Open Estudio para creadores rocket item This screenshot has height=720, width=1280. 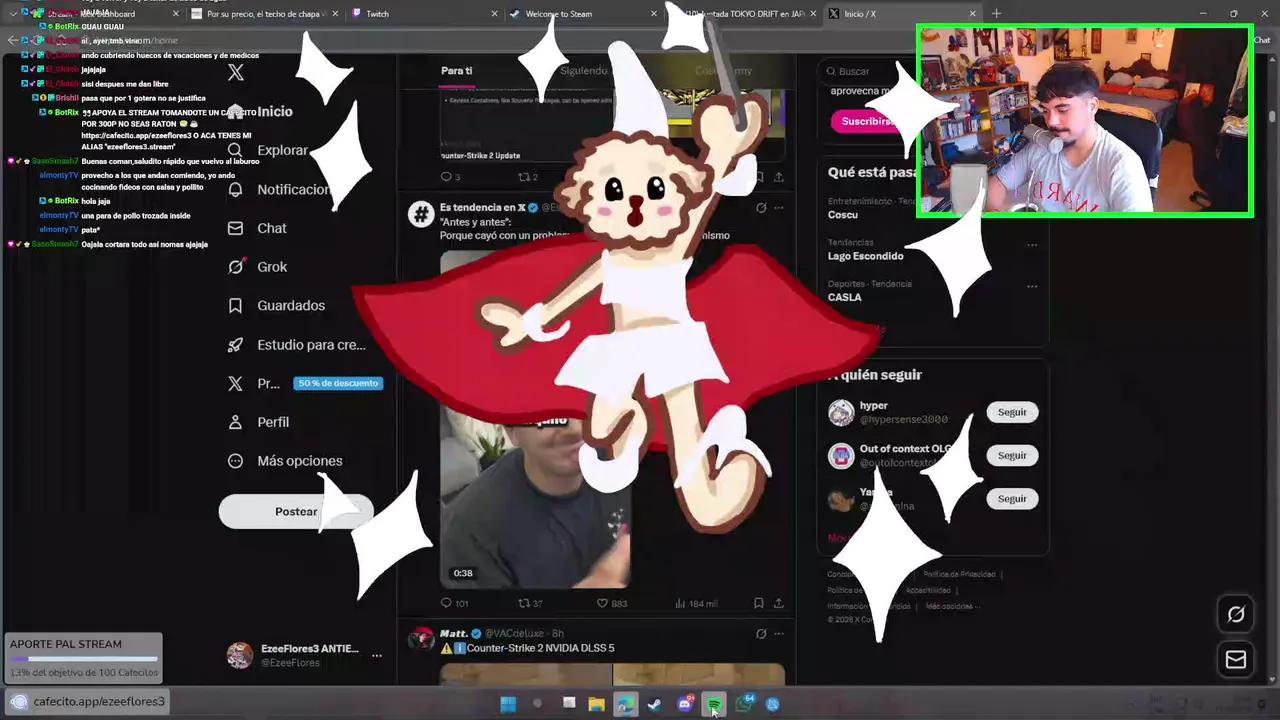pyautogui.click(x=297, y=345)
